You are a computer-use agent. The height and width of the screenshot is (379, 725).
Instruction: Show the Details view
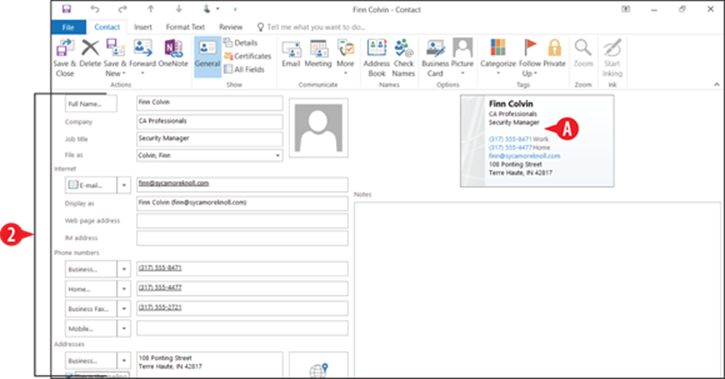click(241, 43)
